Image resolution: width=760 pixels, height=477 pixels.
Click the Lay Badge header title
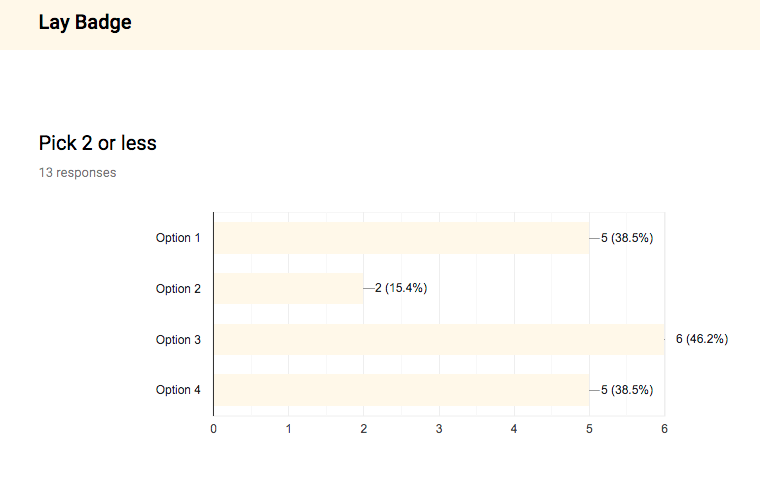click(85, 22)
